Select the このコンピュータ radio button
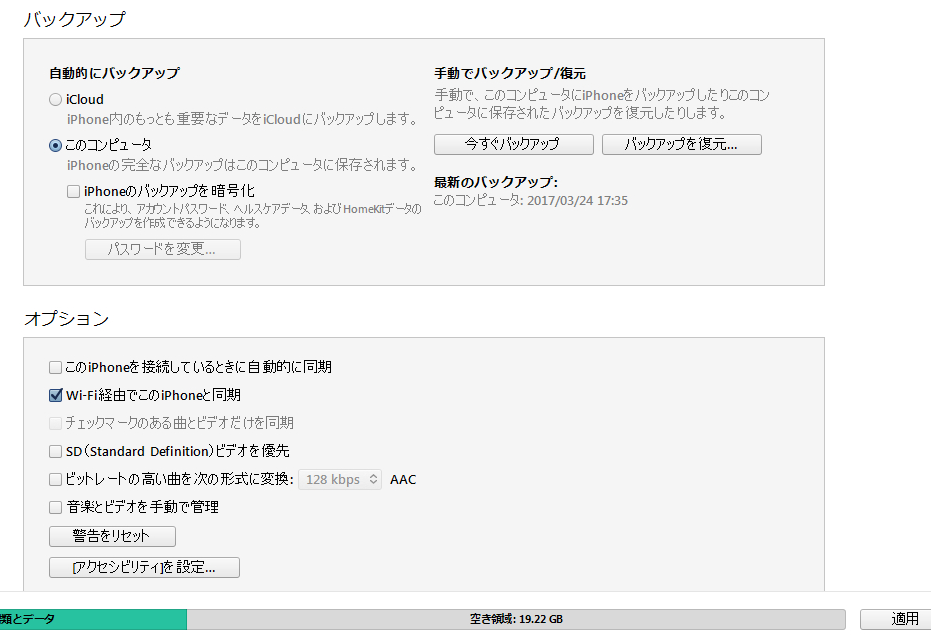The image size is (931, 640). (55, 145)
